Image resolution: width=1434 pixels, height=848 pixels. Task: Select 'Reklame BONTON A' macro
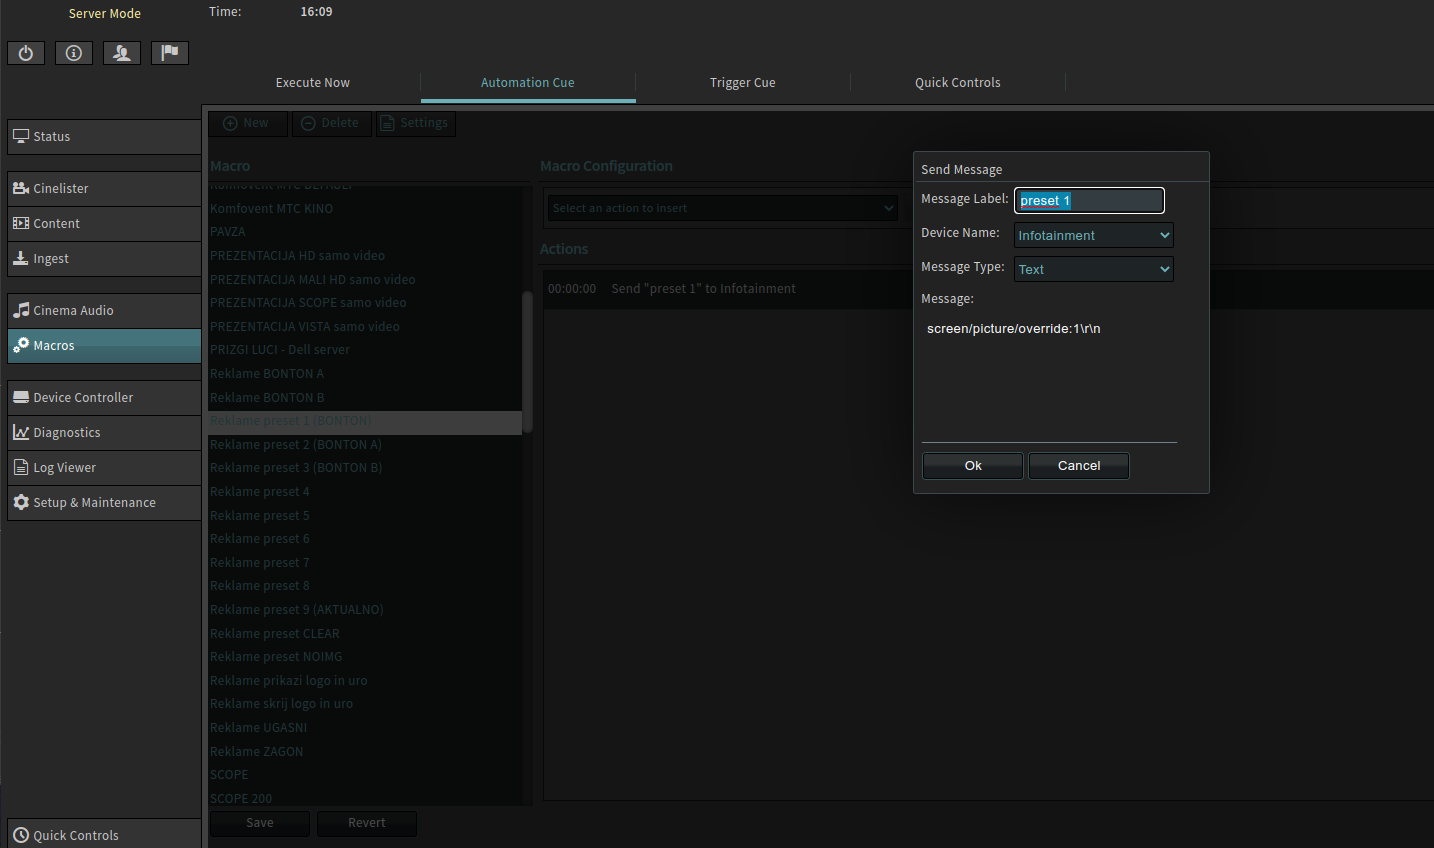click(365, 374)
